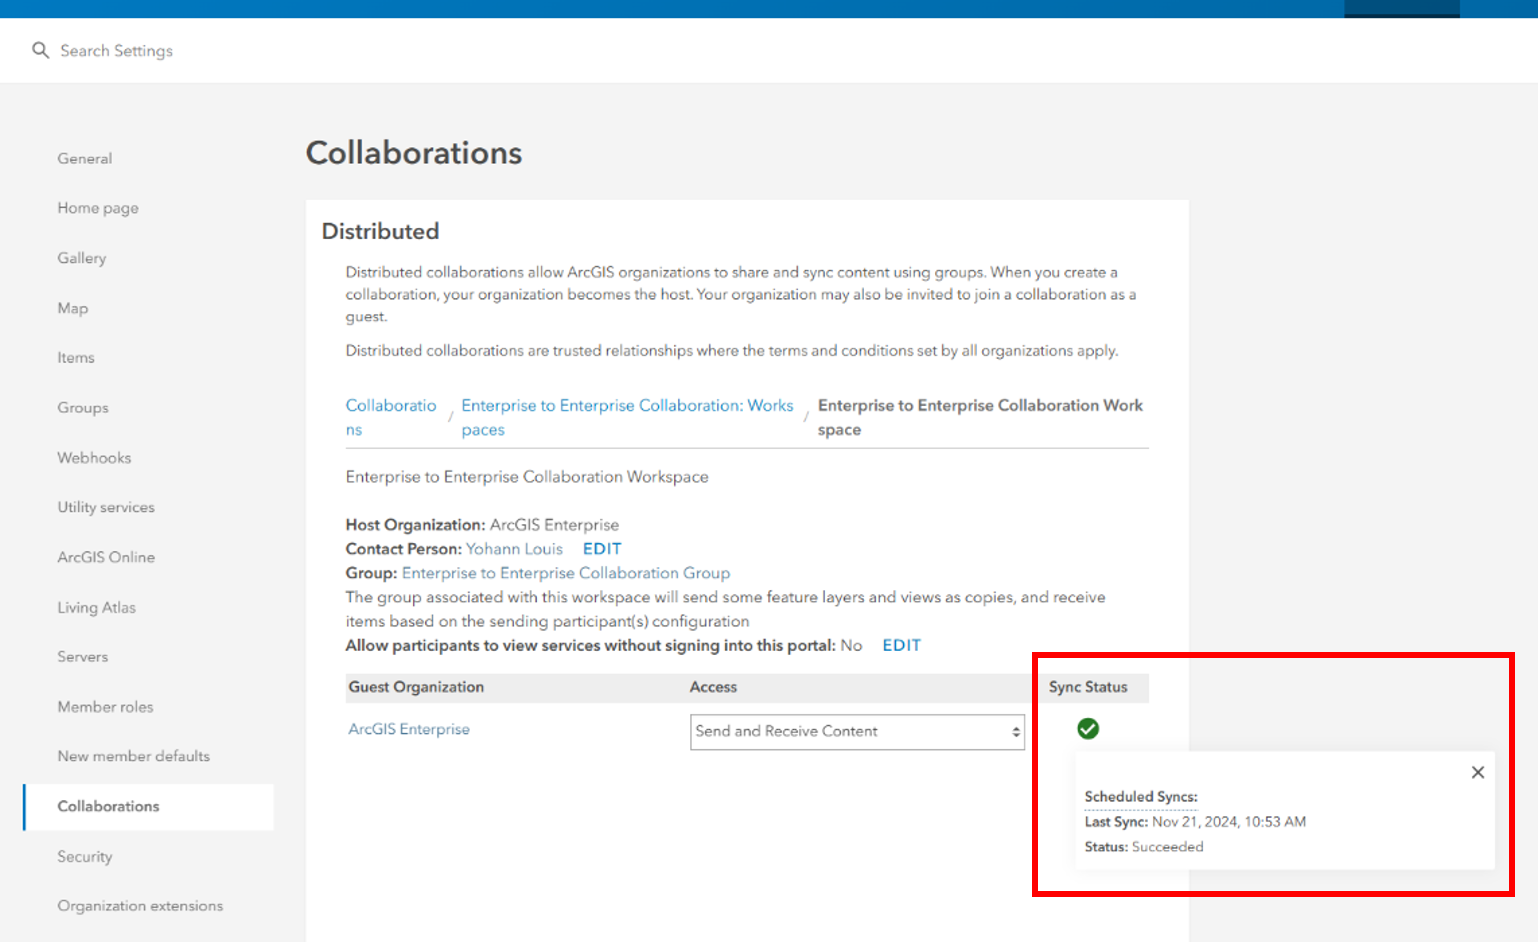Edit the contact person

pos(602,549)
